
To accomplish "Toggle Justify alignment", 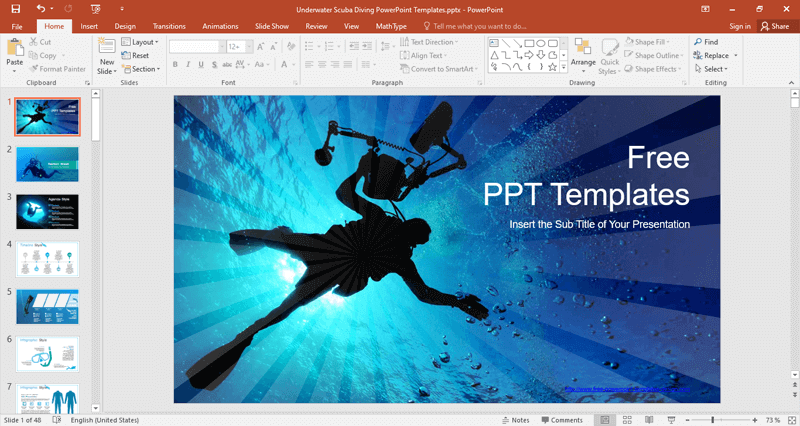I will tap(347, 64).
